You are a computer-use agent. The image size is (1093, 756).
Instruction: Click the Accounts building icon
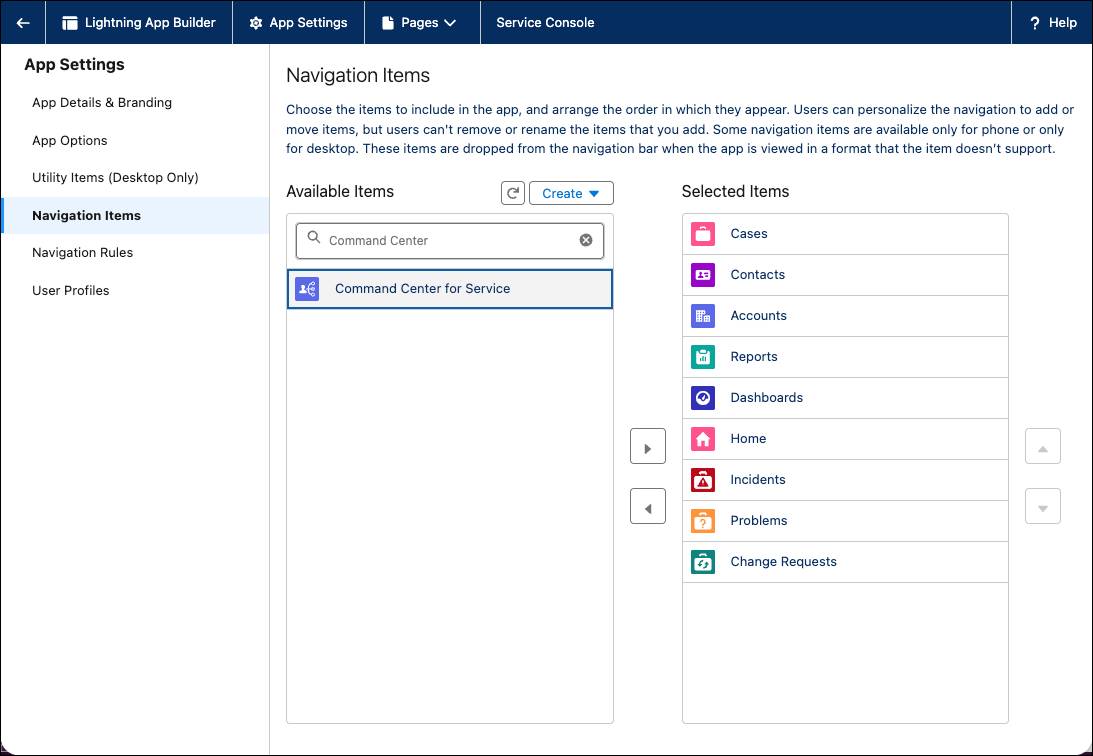point(703,316)
